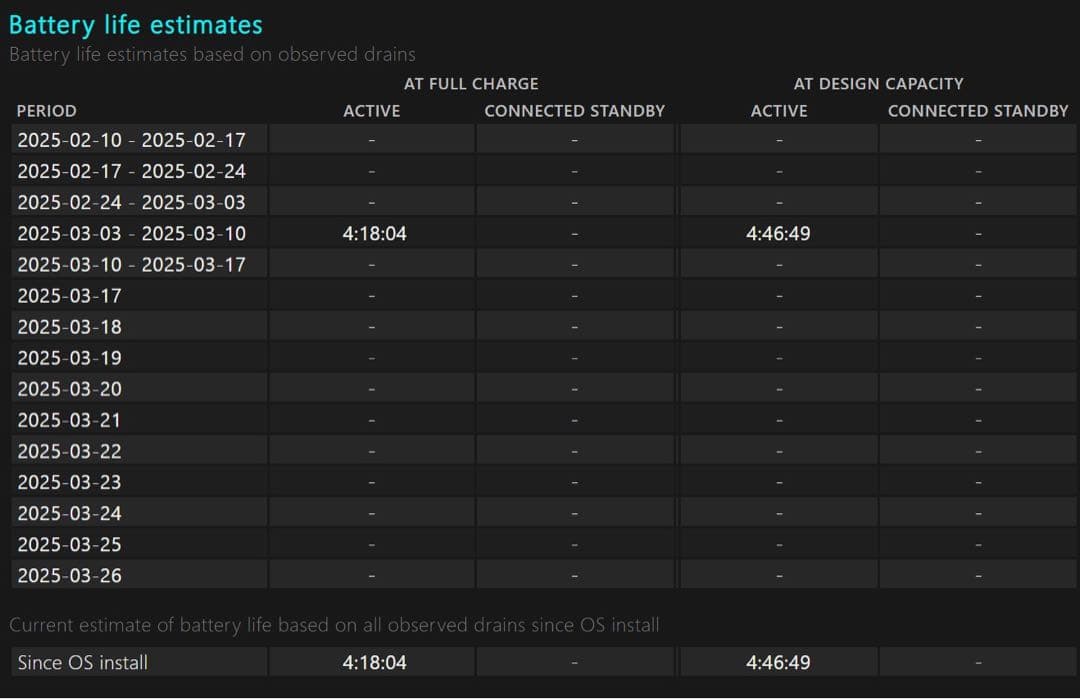Click ACTIVE header under AT FULL CHARGE
Image resolution: width=1080 pixels, height=699 pixels.
point(372,111)
